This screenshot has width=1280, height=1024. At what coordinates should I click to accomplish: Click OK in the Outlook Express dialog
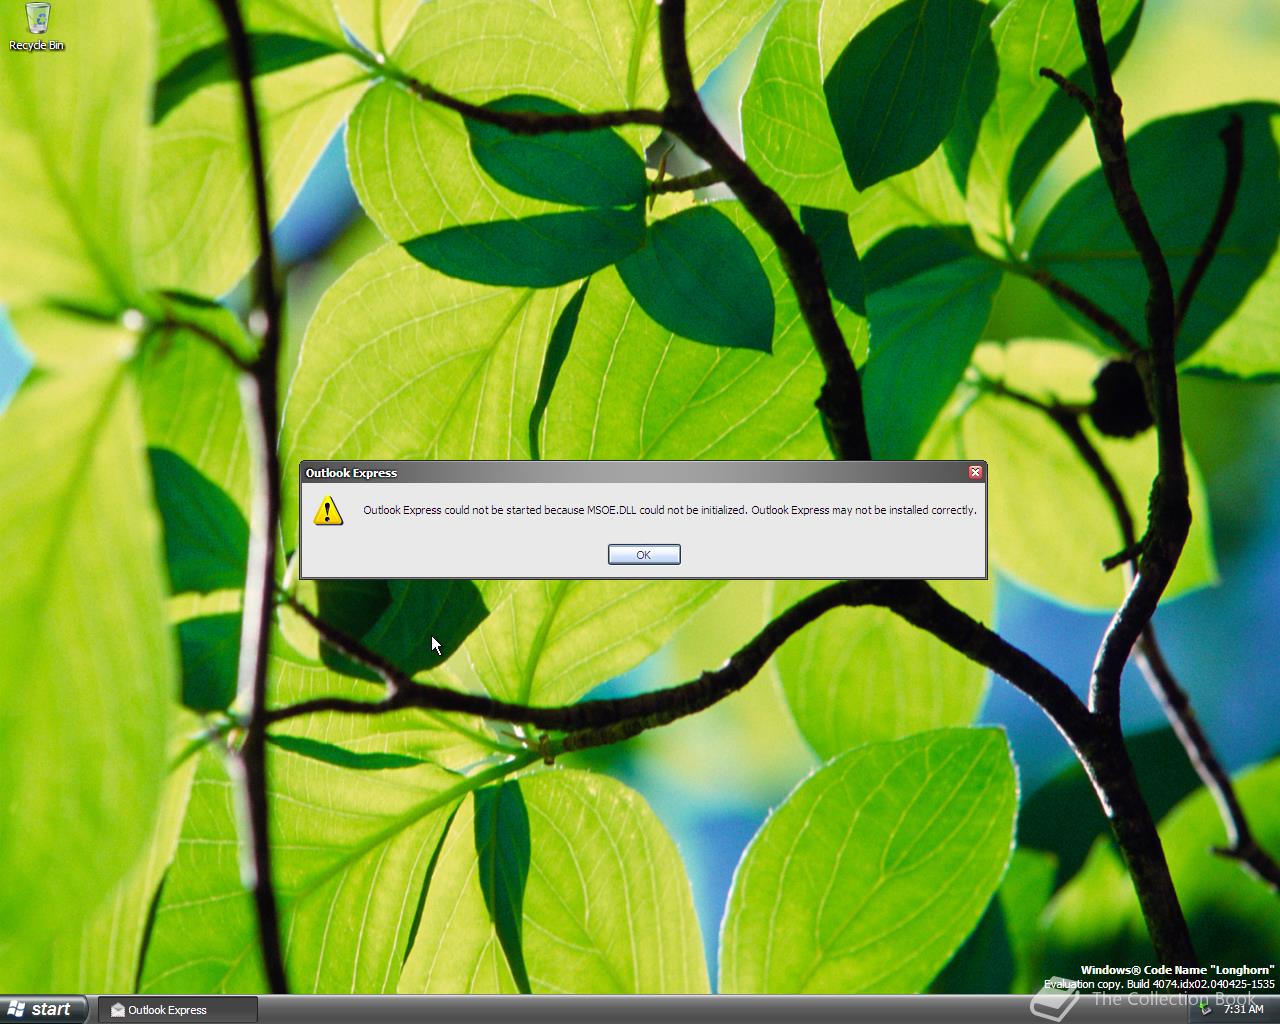click(x=644, y=554)
